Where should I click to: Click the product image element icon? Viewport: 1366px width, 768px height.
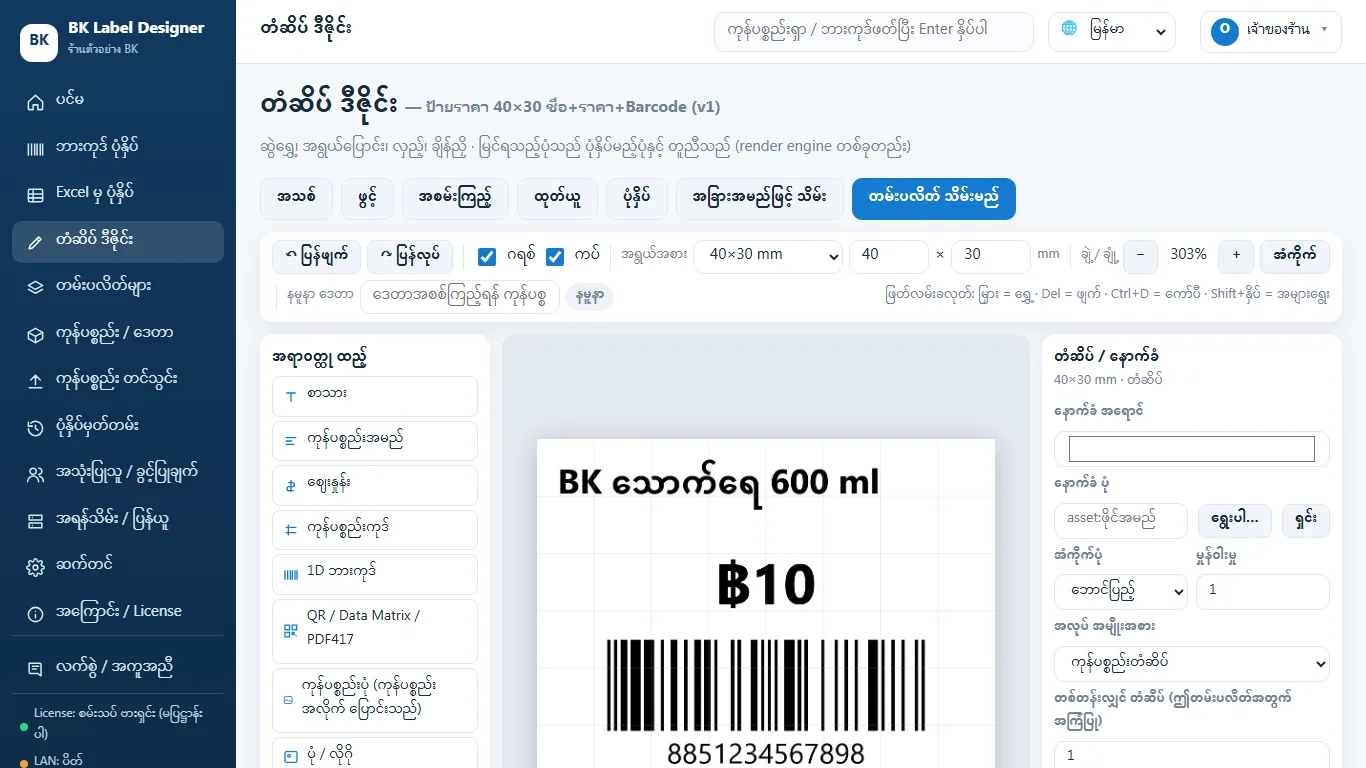pyautogui.click(x=288, y=701)
